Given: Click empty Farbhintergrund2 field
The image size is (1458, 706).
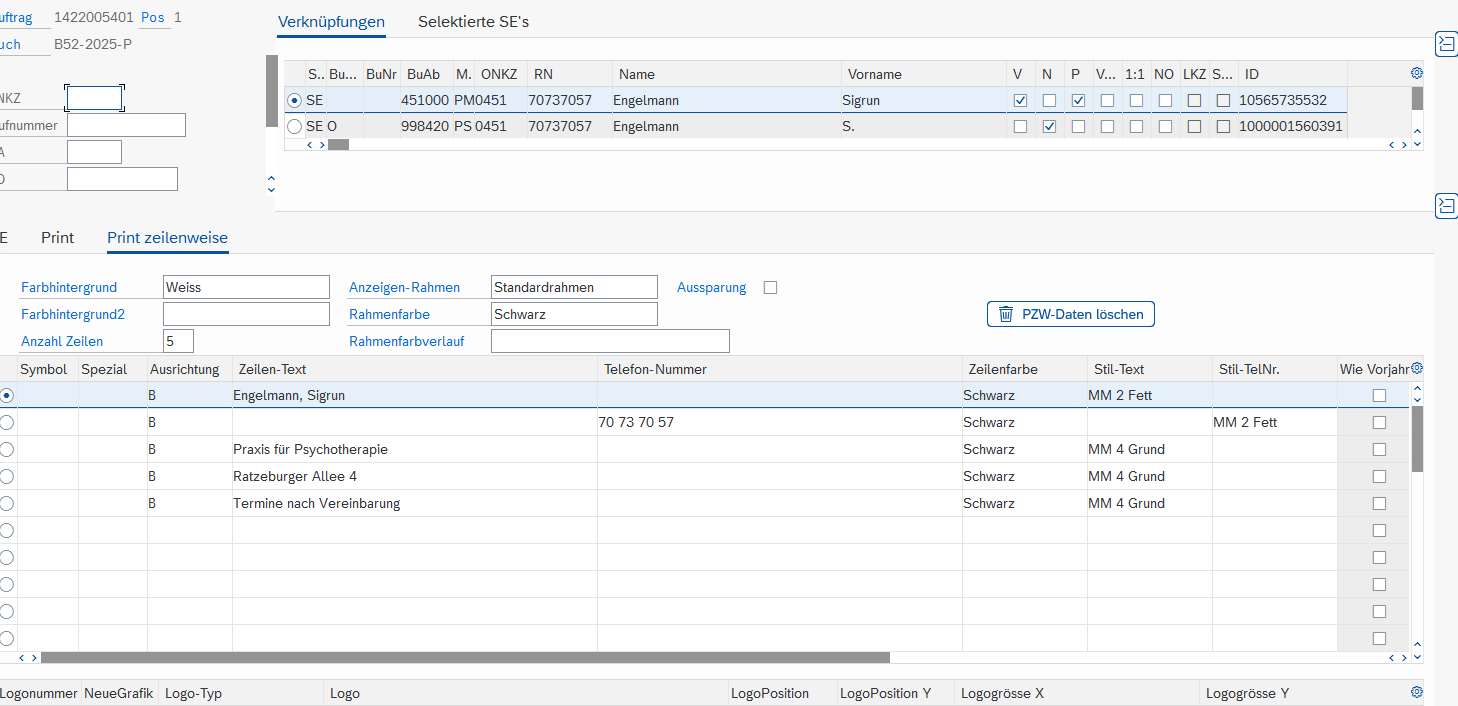Looking at the screenshot, I should [246, 314].
